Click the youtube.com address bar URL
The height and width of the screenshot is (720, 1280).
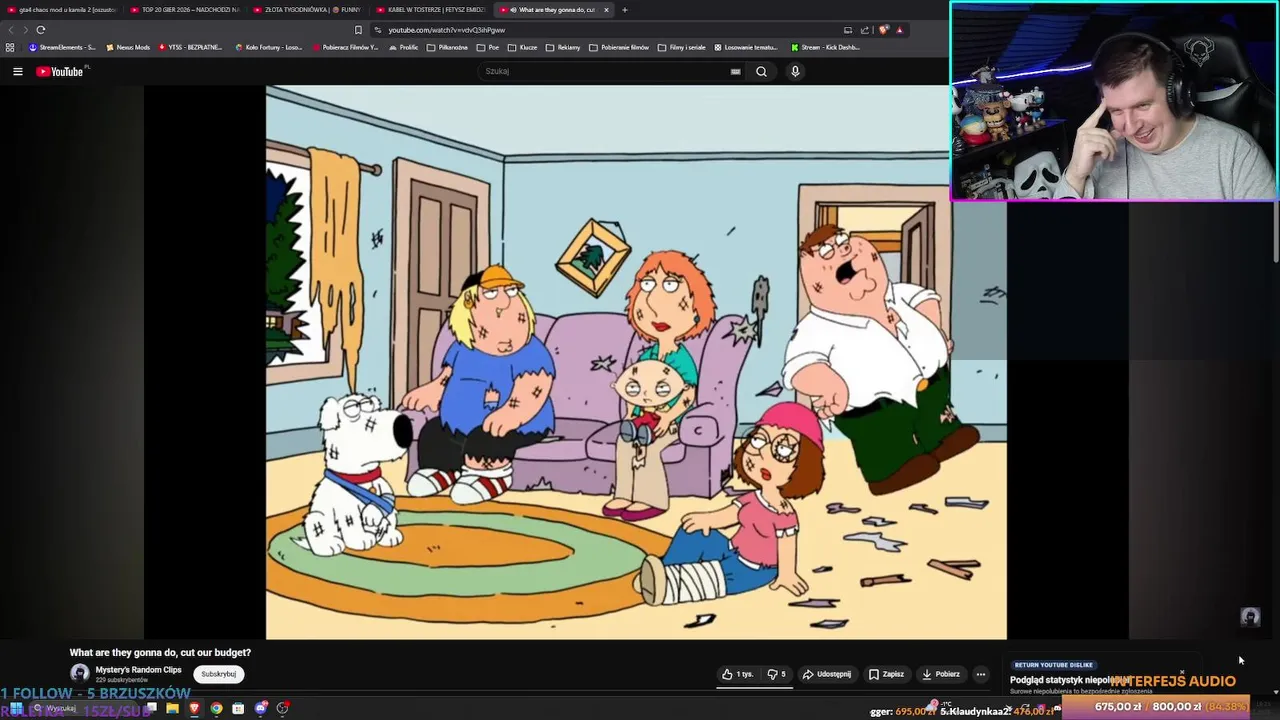point(446,30)
